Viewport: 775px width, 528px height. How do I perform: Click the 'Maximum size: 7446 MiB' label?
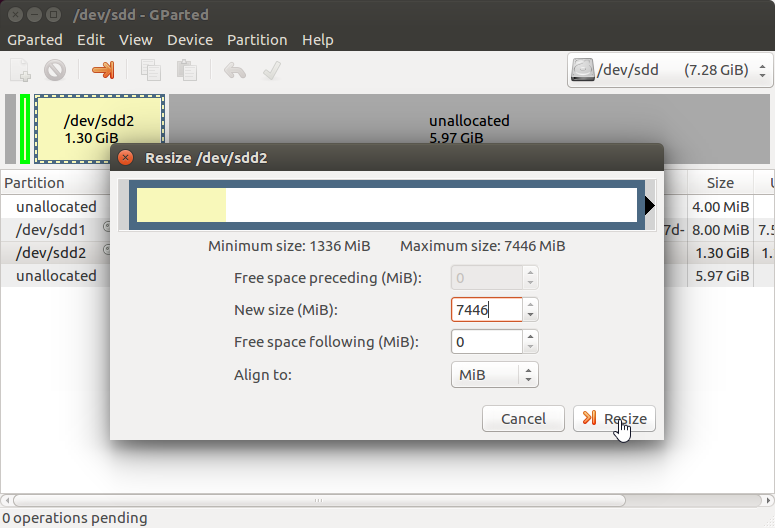pyautogui.click(x=482, y=246)
